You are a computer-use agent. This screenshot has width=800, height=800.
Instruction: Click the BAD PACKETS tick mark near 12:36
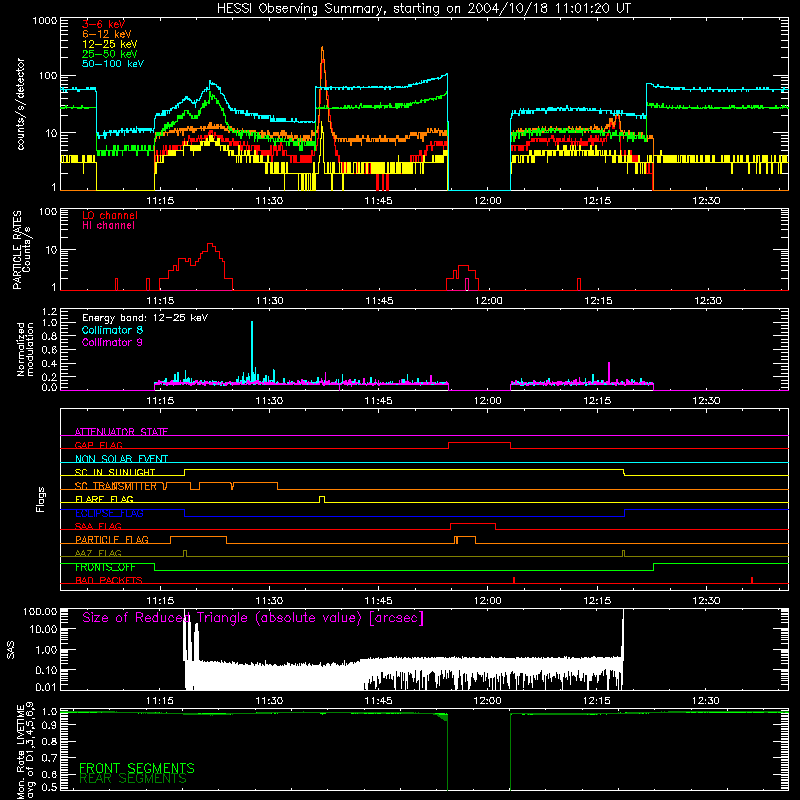pyautogui.click(x=752, y=580)
